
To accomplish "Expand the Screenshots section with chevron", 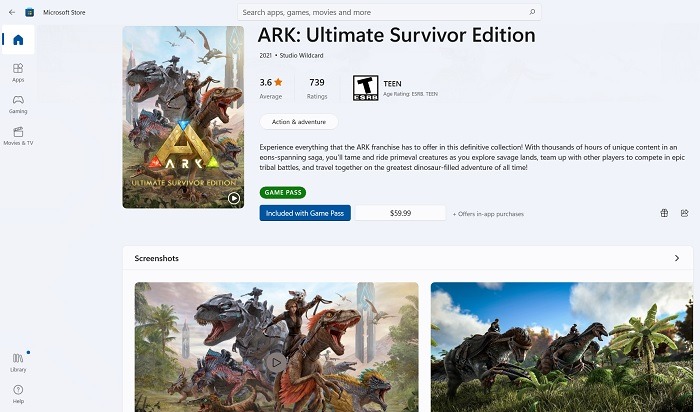I will point(677,258).
